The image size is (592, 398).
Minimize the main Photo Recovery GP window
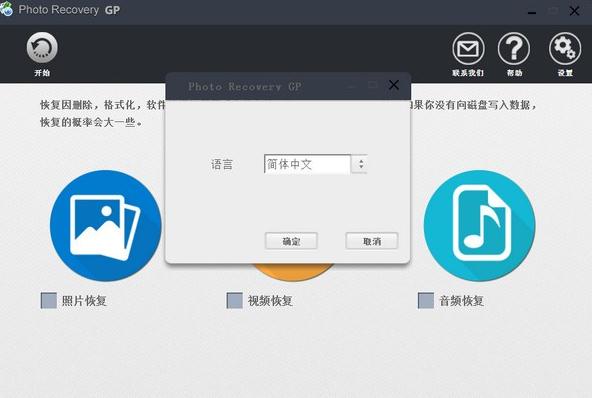tap(532, 12)
